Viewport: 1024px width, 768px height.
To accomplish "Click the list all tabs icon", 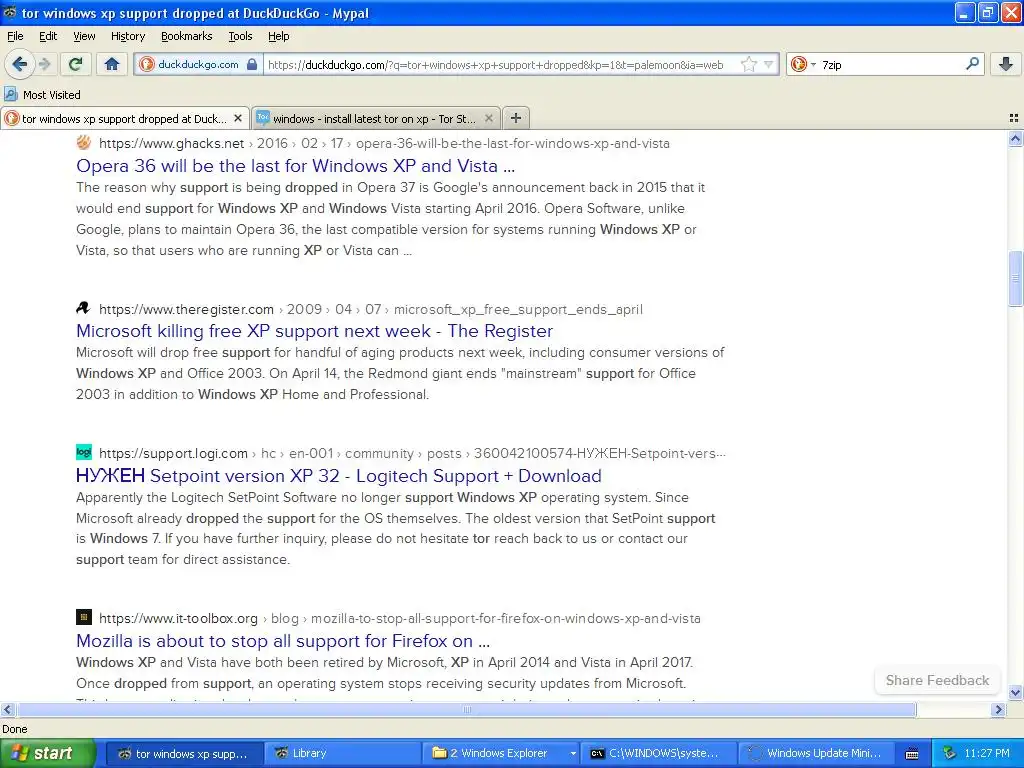I will (x=1014, y=118).
